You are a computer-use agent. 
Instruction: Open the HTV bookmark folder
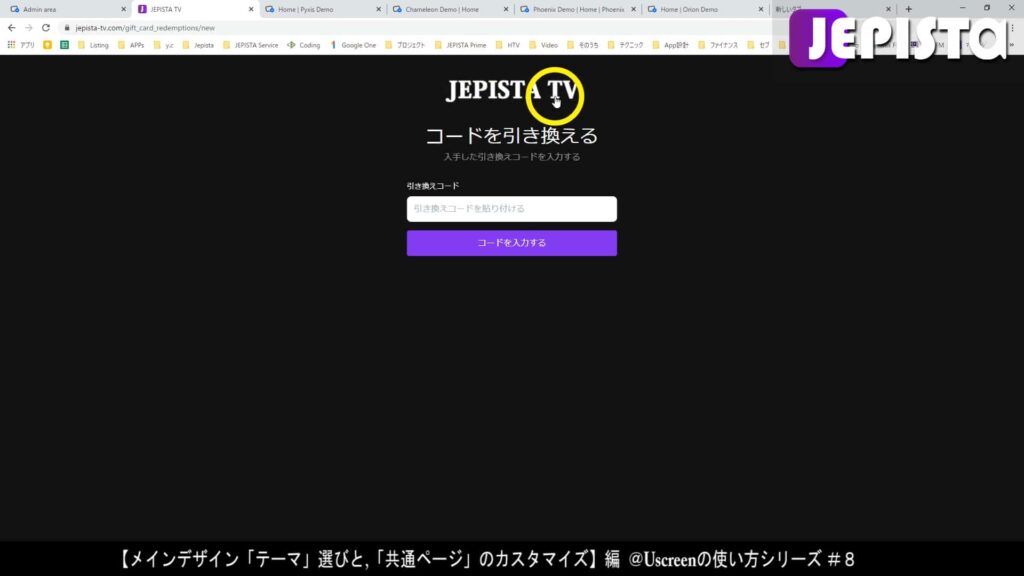pyautogui.click(x=507, y=45)
